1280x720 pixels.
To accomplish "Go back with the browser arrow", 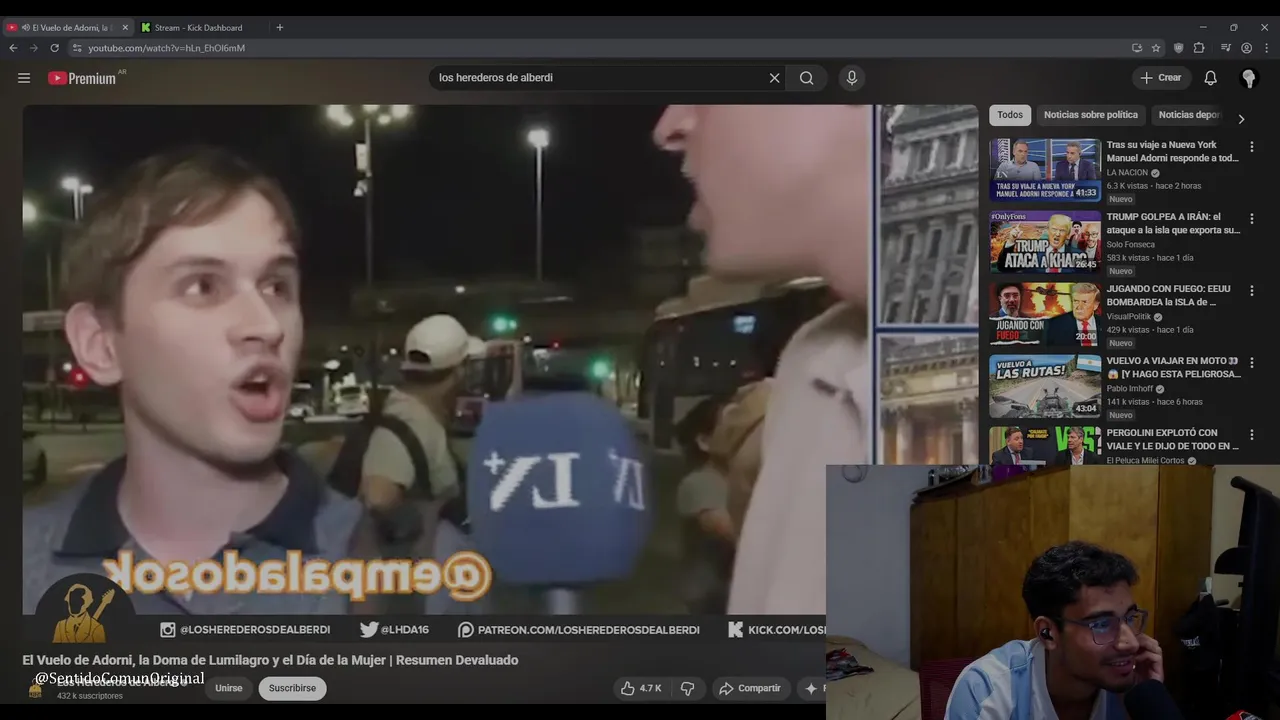I will (13, 48).
